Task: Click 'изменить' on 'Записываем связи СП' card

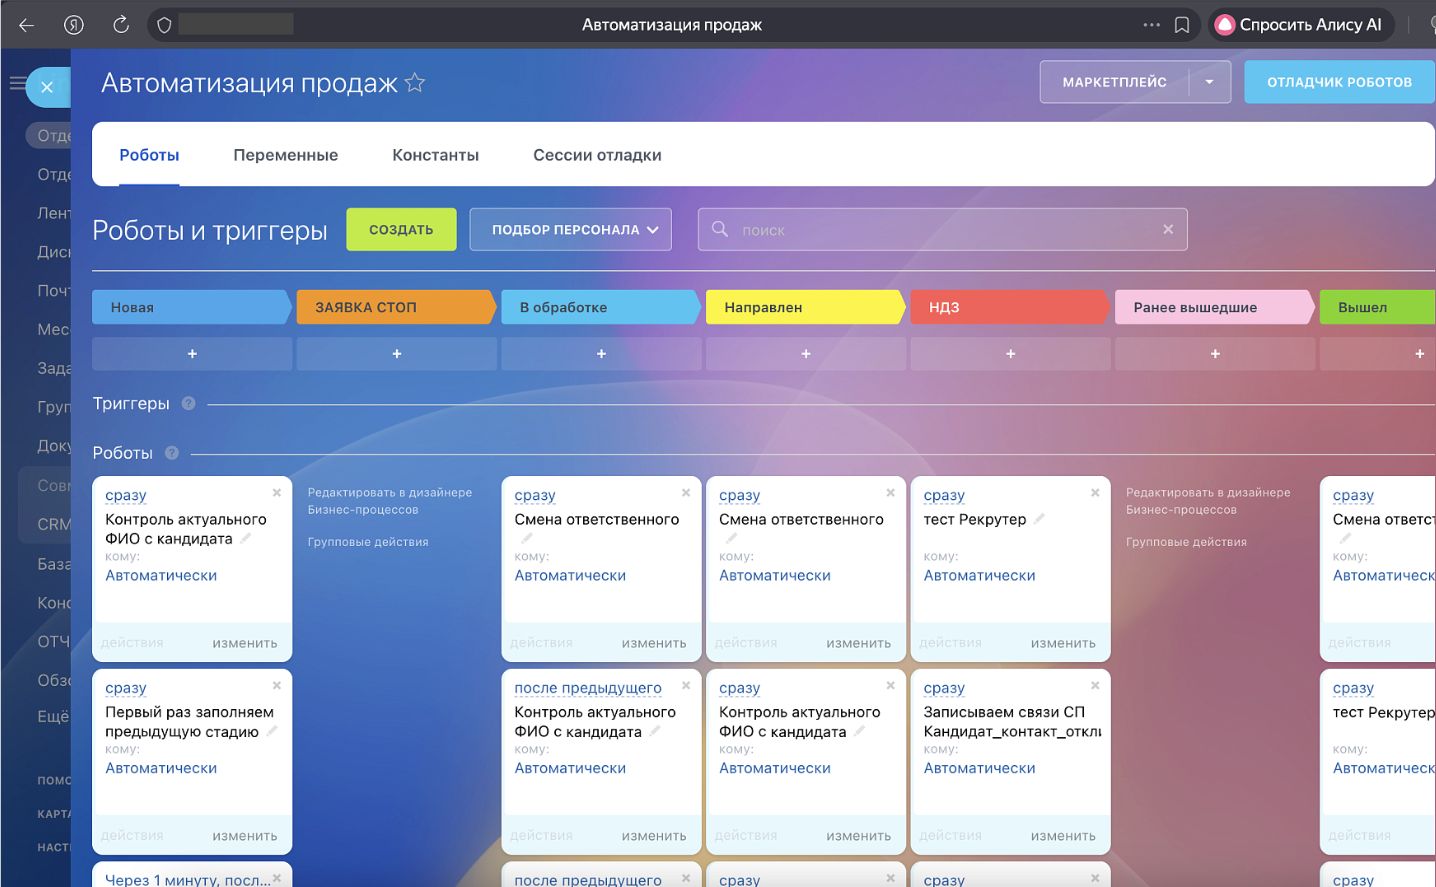Action: [x=1063, y=836]
